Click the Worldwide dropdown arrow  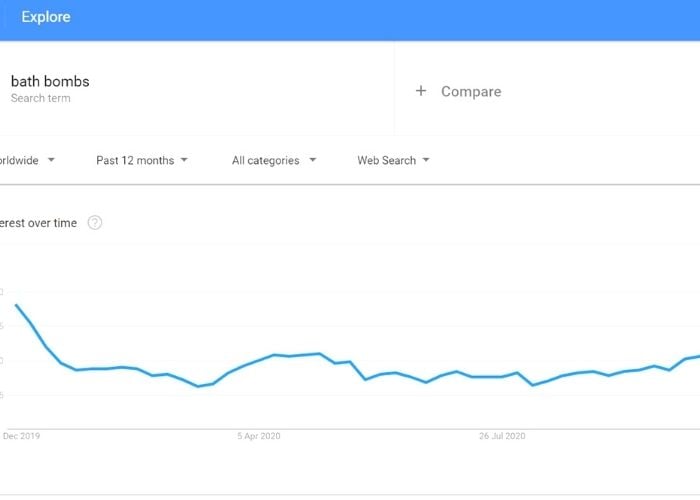pos(51,159)
